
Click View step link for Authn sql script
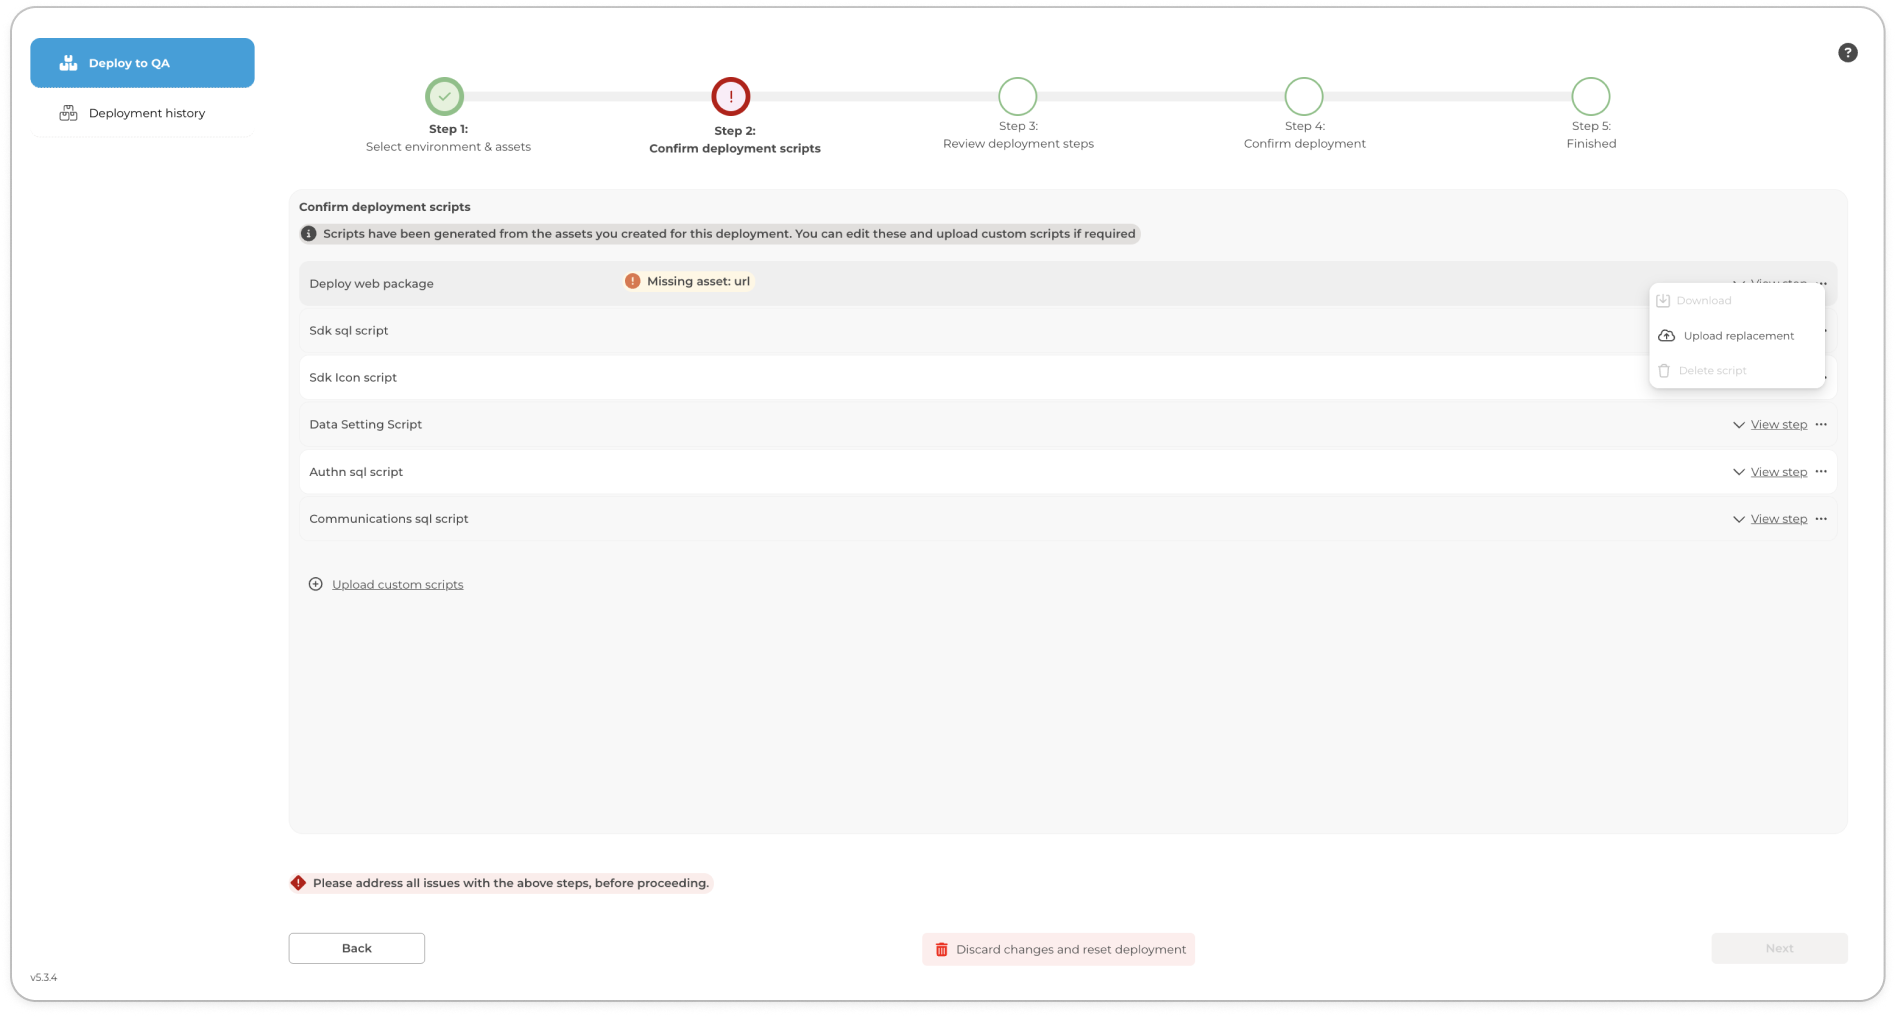[x=1778, y=472]
